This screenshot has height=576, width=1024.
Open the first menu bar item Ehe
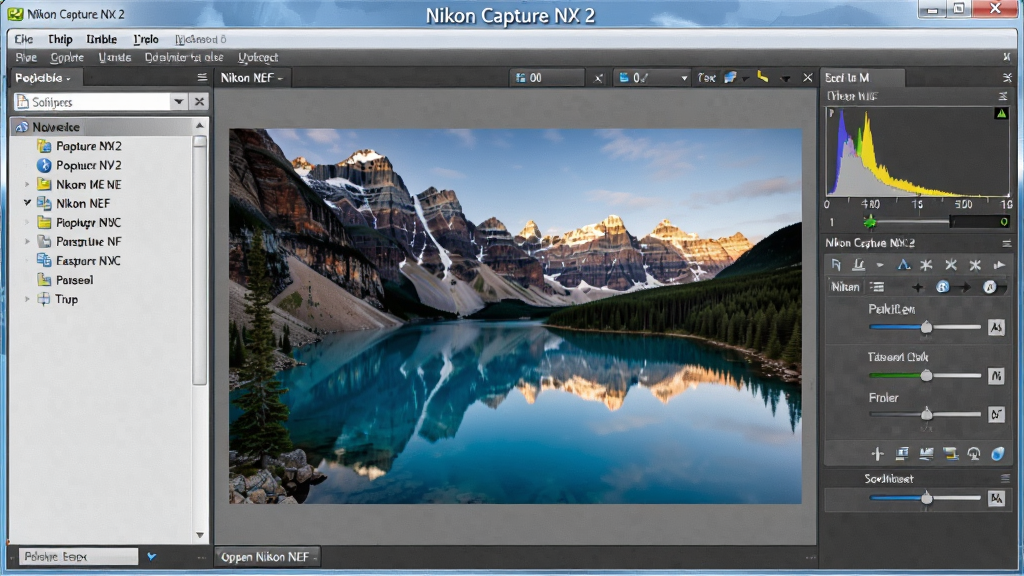pyautogui.click(x=24, y=39)
